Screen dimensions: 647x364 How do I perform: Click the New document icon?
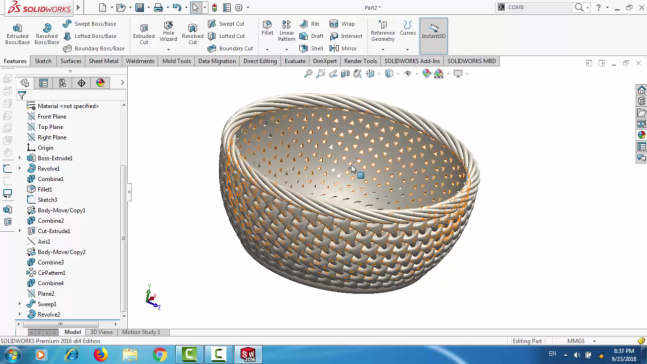[102, 7]
